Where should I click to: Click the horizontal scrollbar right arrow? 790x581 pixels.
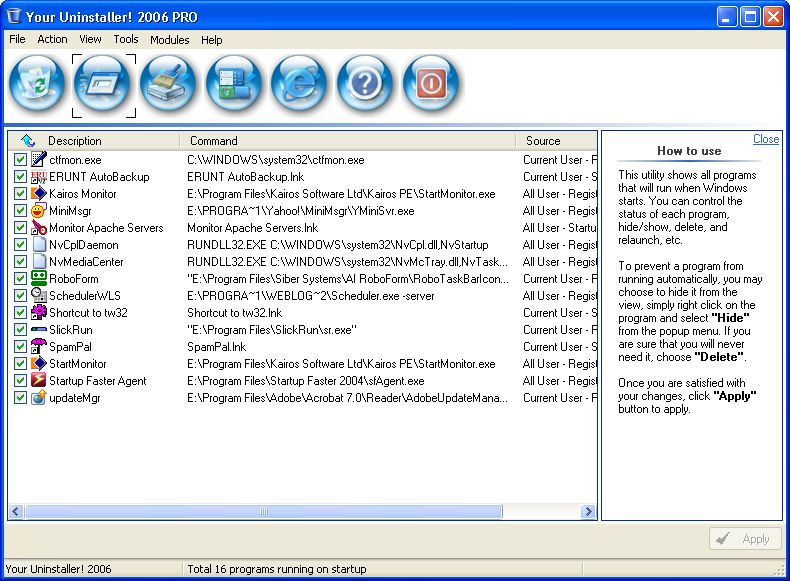tap(587, 511)
